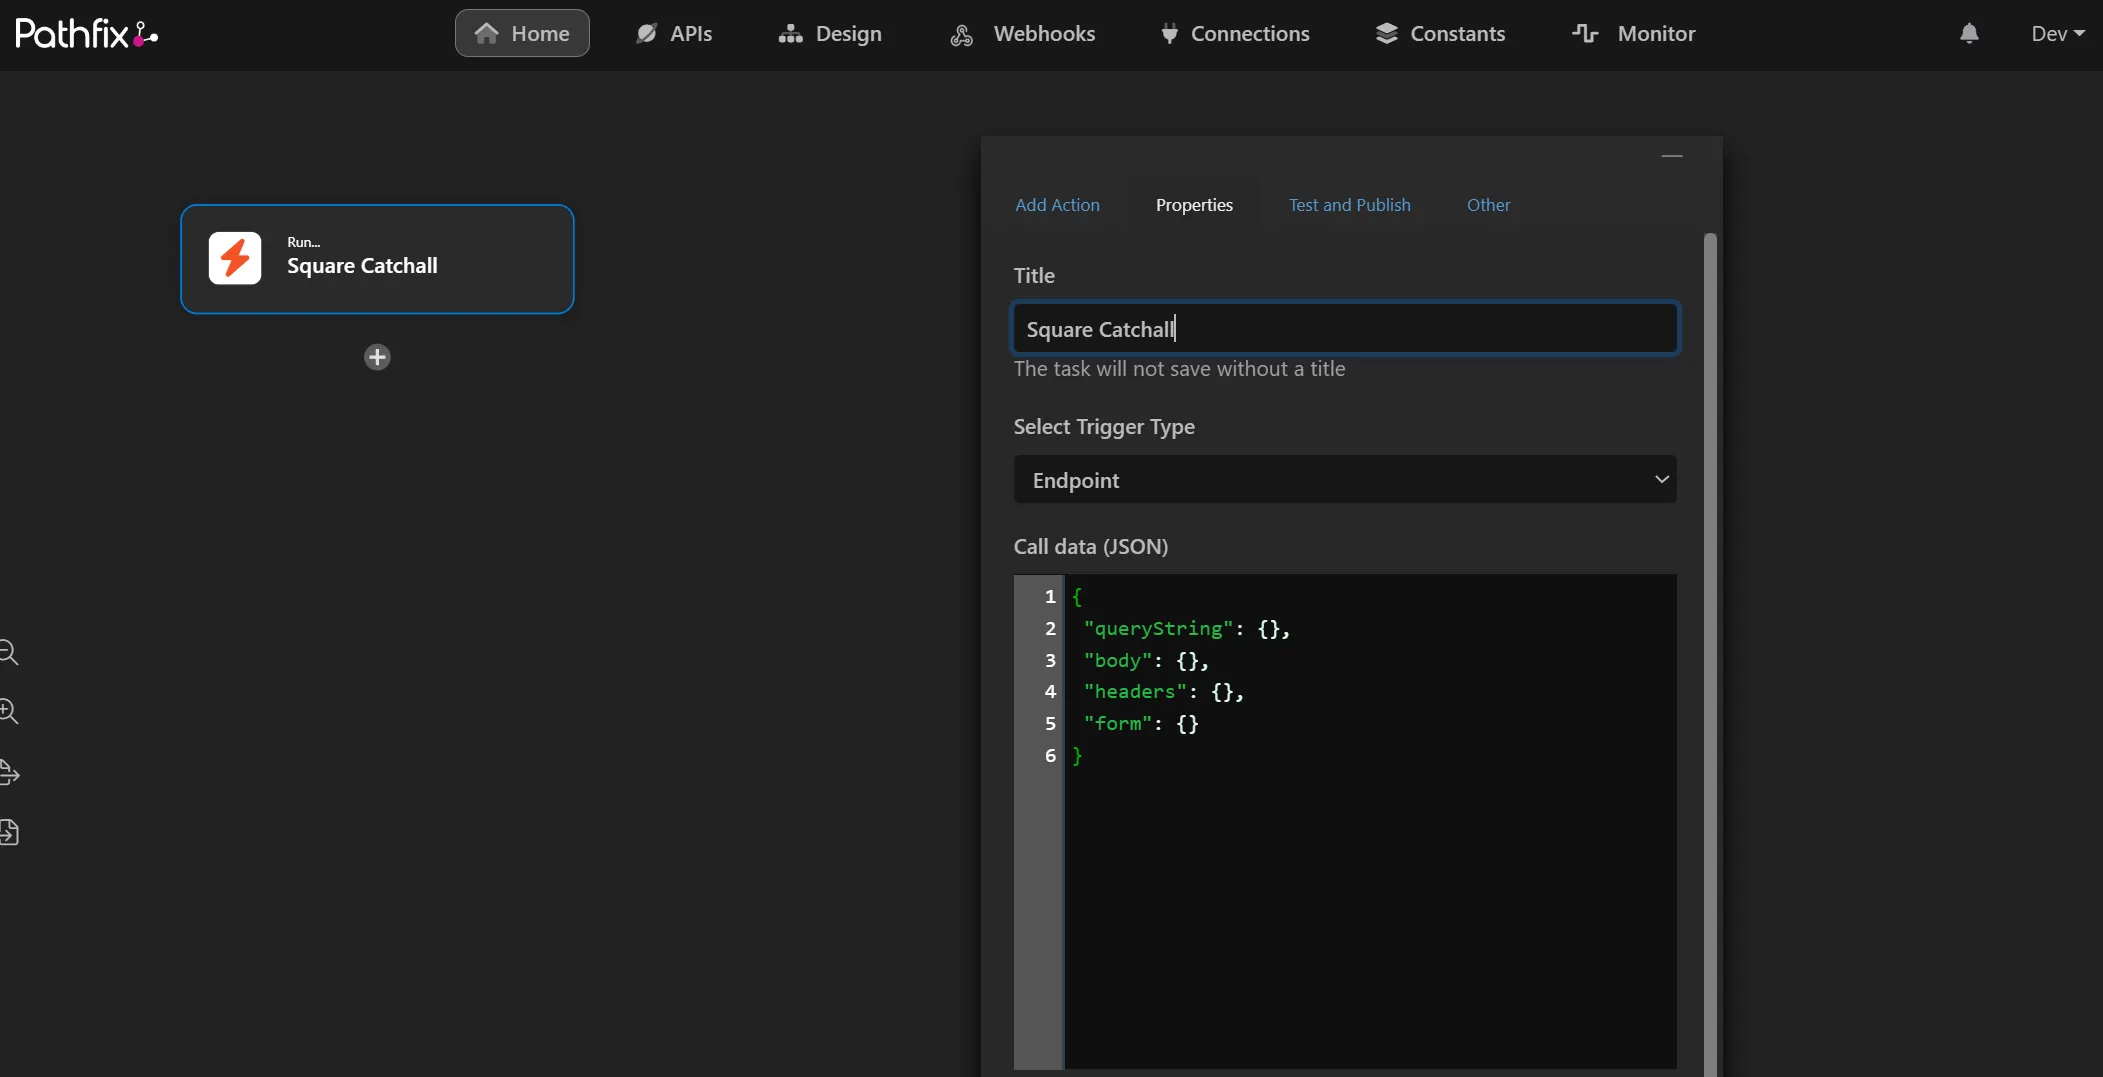Click the export workflow icon
Image resolution: width=2103 pixels, height=1077 pixels.
click(9, 772)
